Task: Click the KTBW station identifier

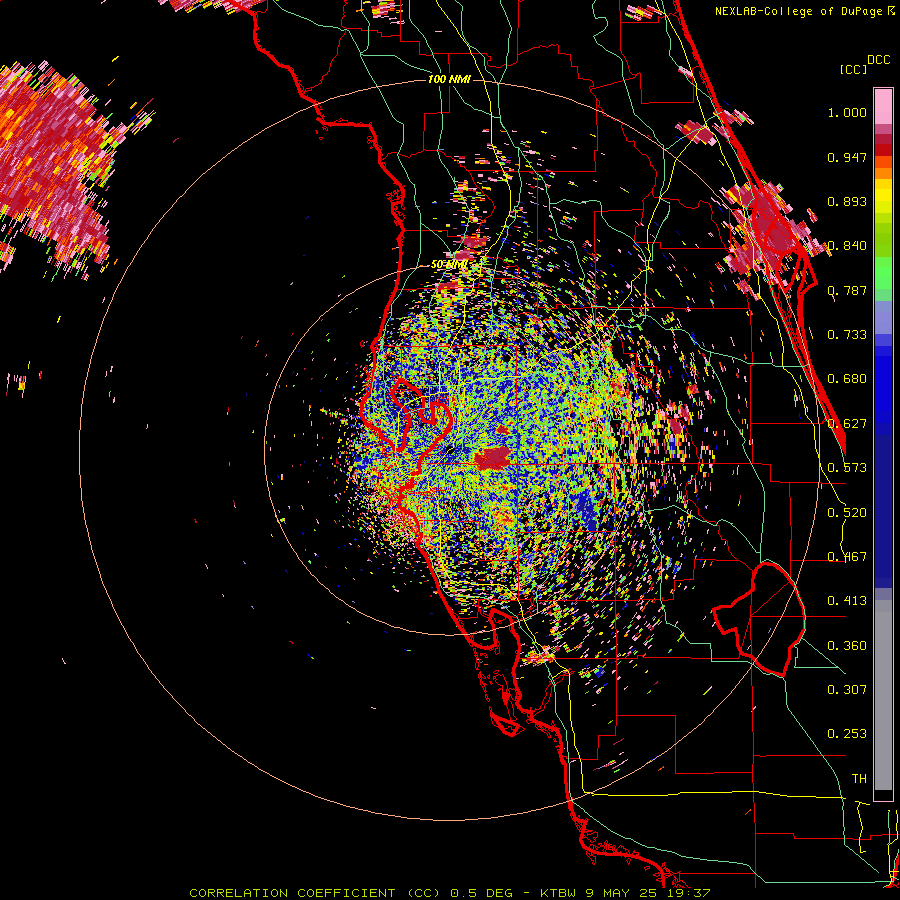Action: point(560,893)
